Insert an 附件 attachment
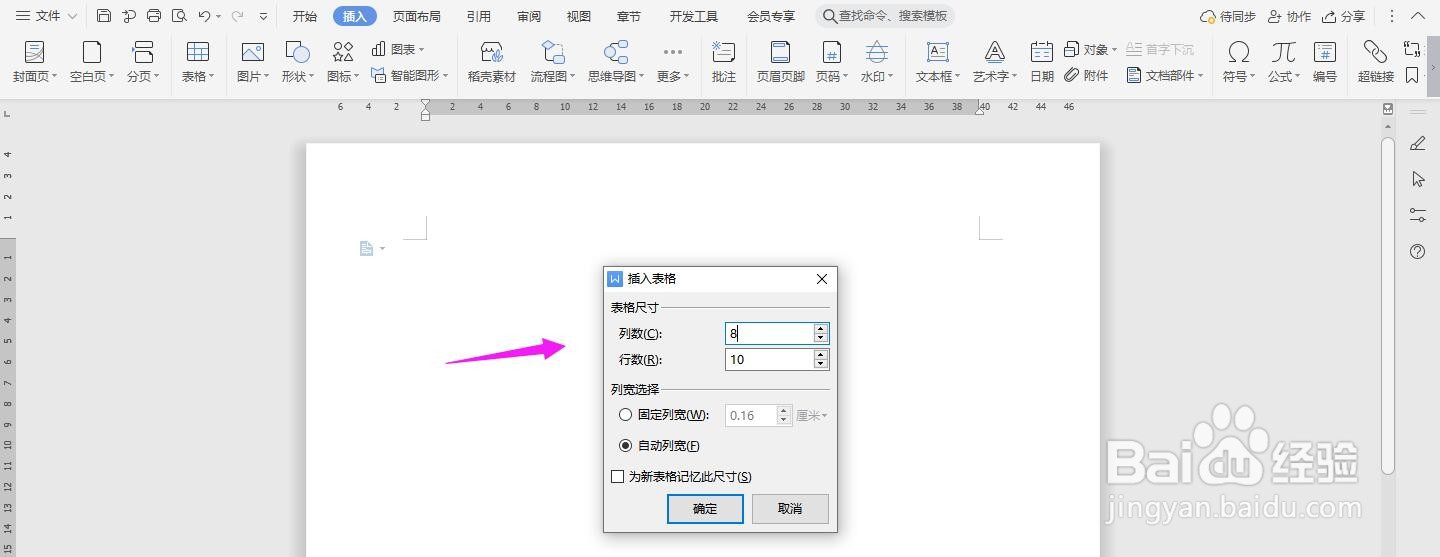This screenshot has width=1440, height=557. [1086, 75]
